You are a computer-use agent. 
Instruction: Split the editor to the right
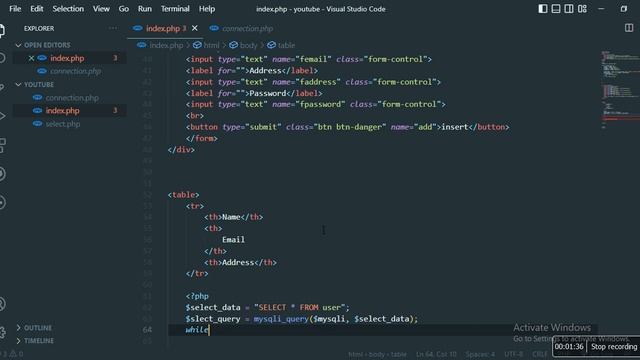pyautogui.click(x=629, y=28)
